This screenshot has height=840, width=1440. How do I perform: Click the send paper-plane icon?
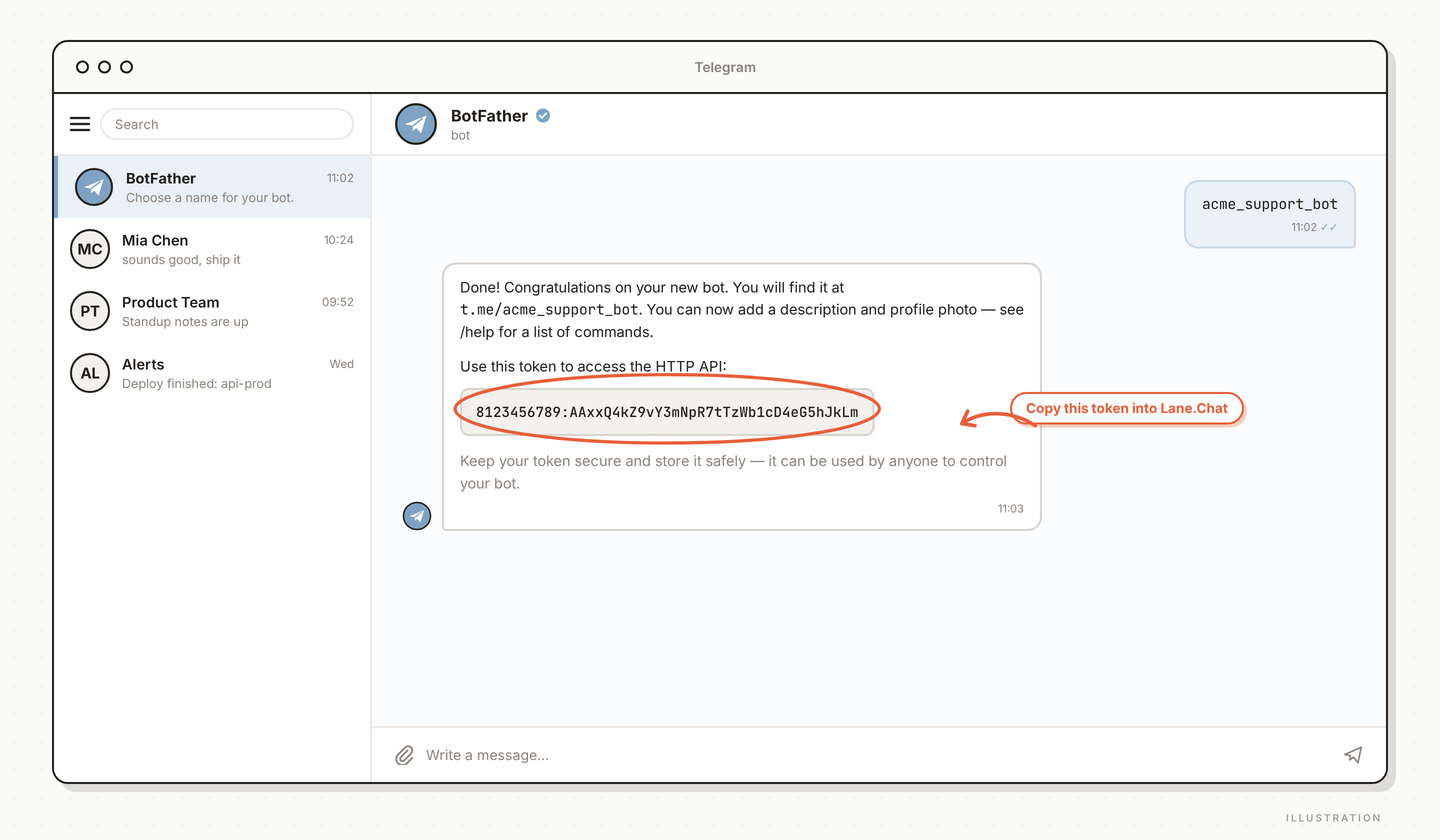click(1353, 755)
